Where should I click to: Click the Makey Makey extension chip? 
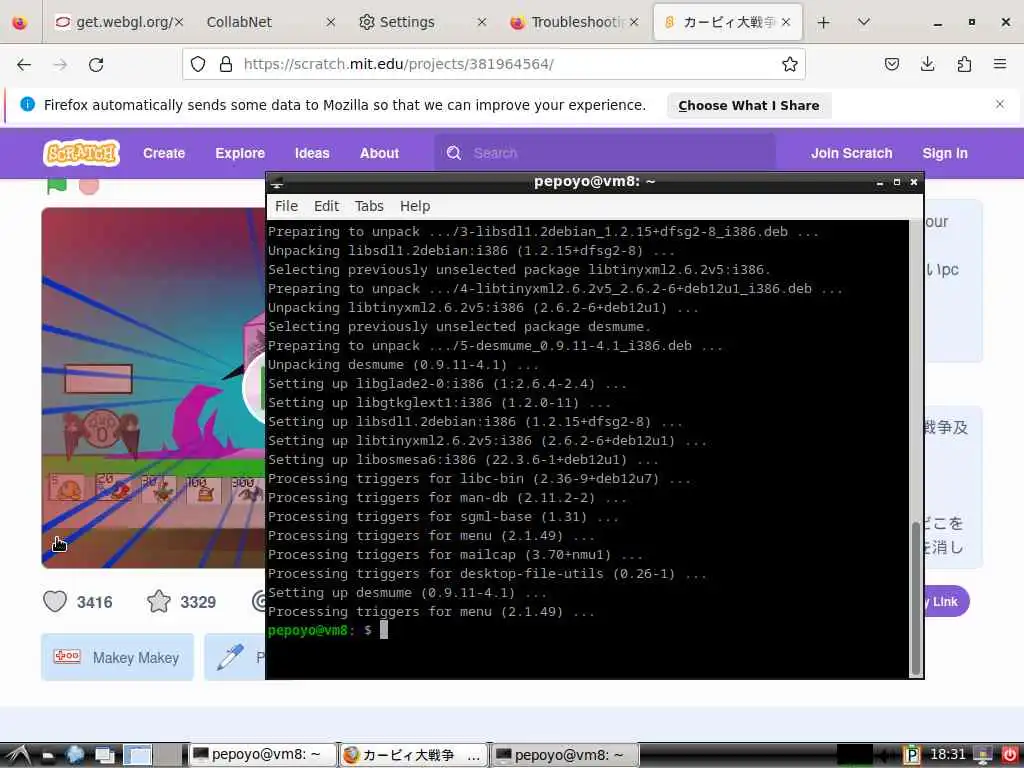point(118,657)
